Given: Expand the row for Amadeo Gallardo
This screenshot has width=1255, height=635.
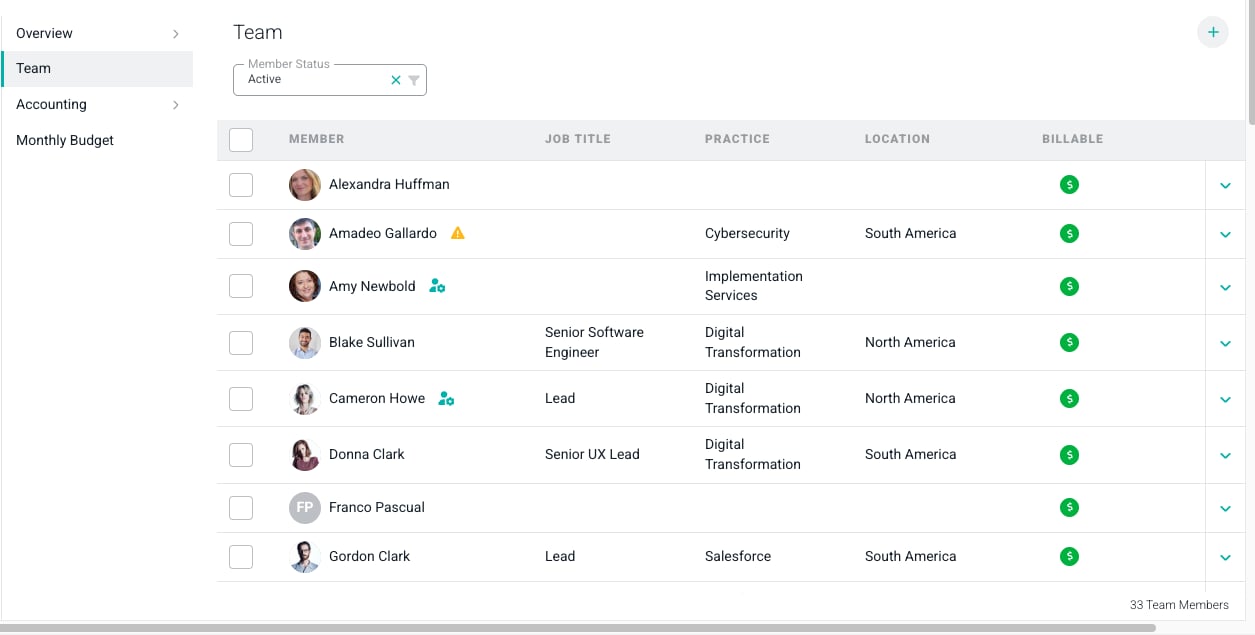Looking at the screenshot, I should (x=1225, y=234).
